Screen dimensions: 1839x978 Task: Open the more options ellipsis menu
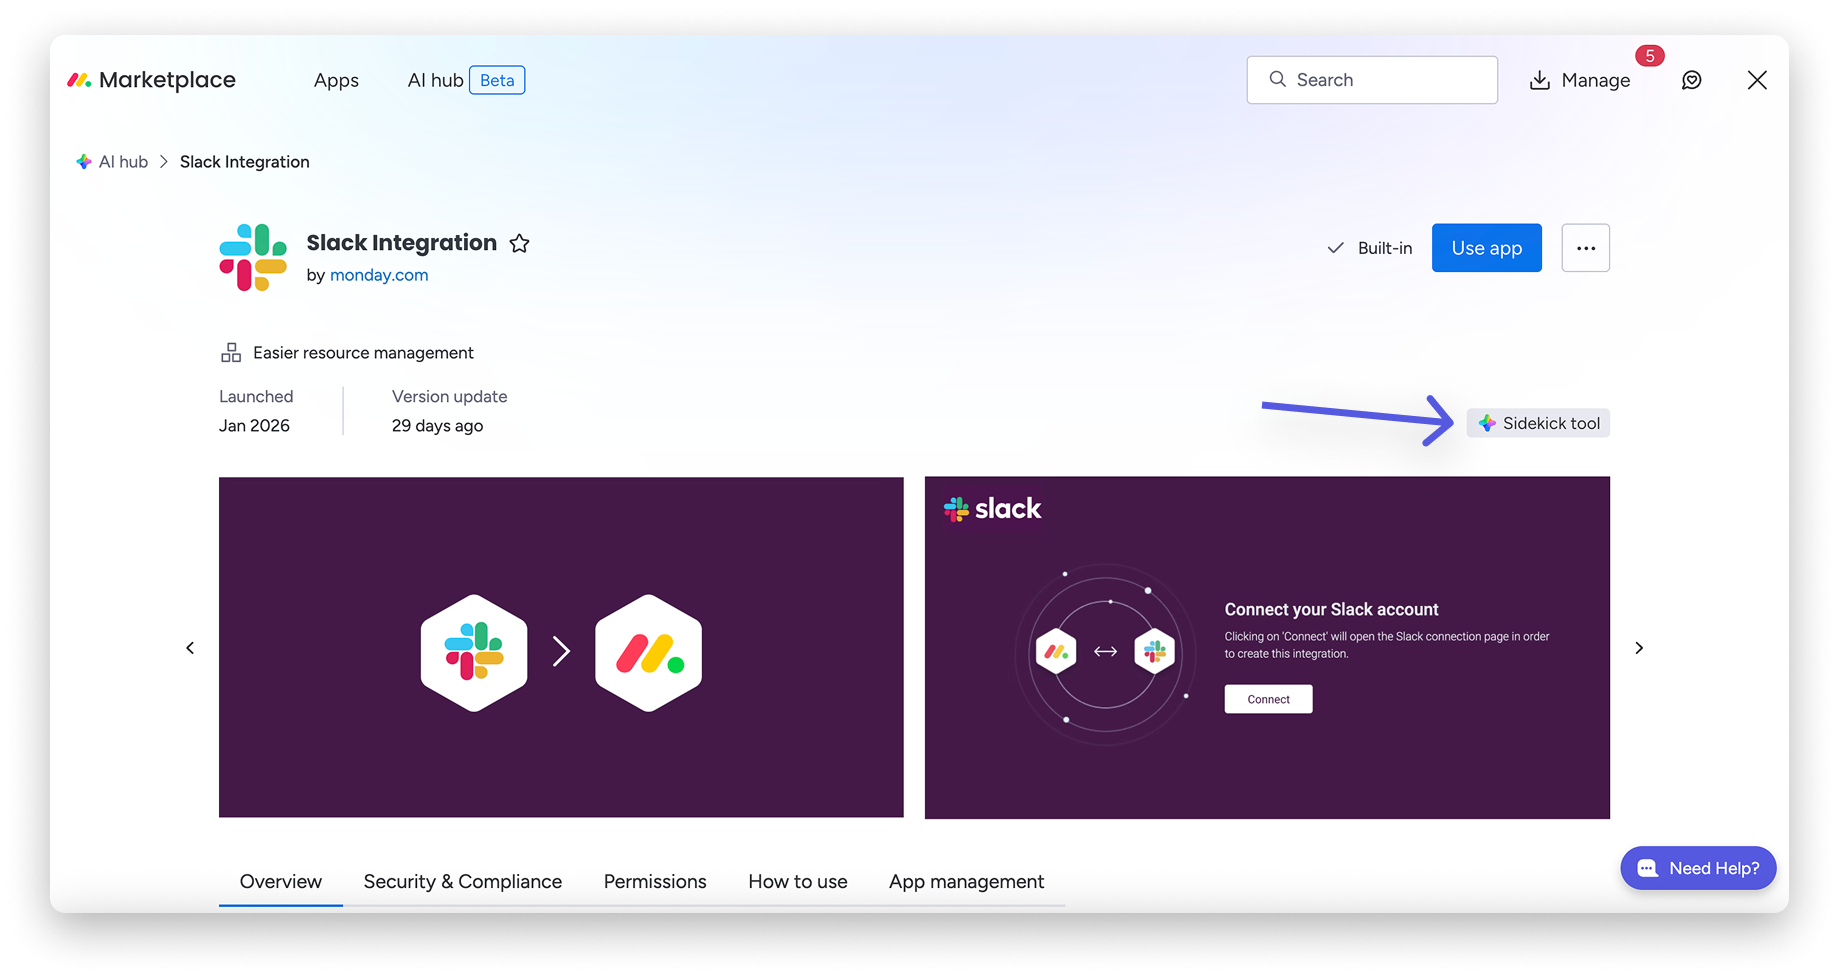(x=1586, y=248)
